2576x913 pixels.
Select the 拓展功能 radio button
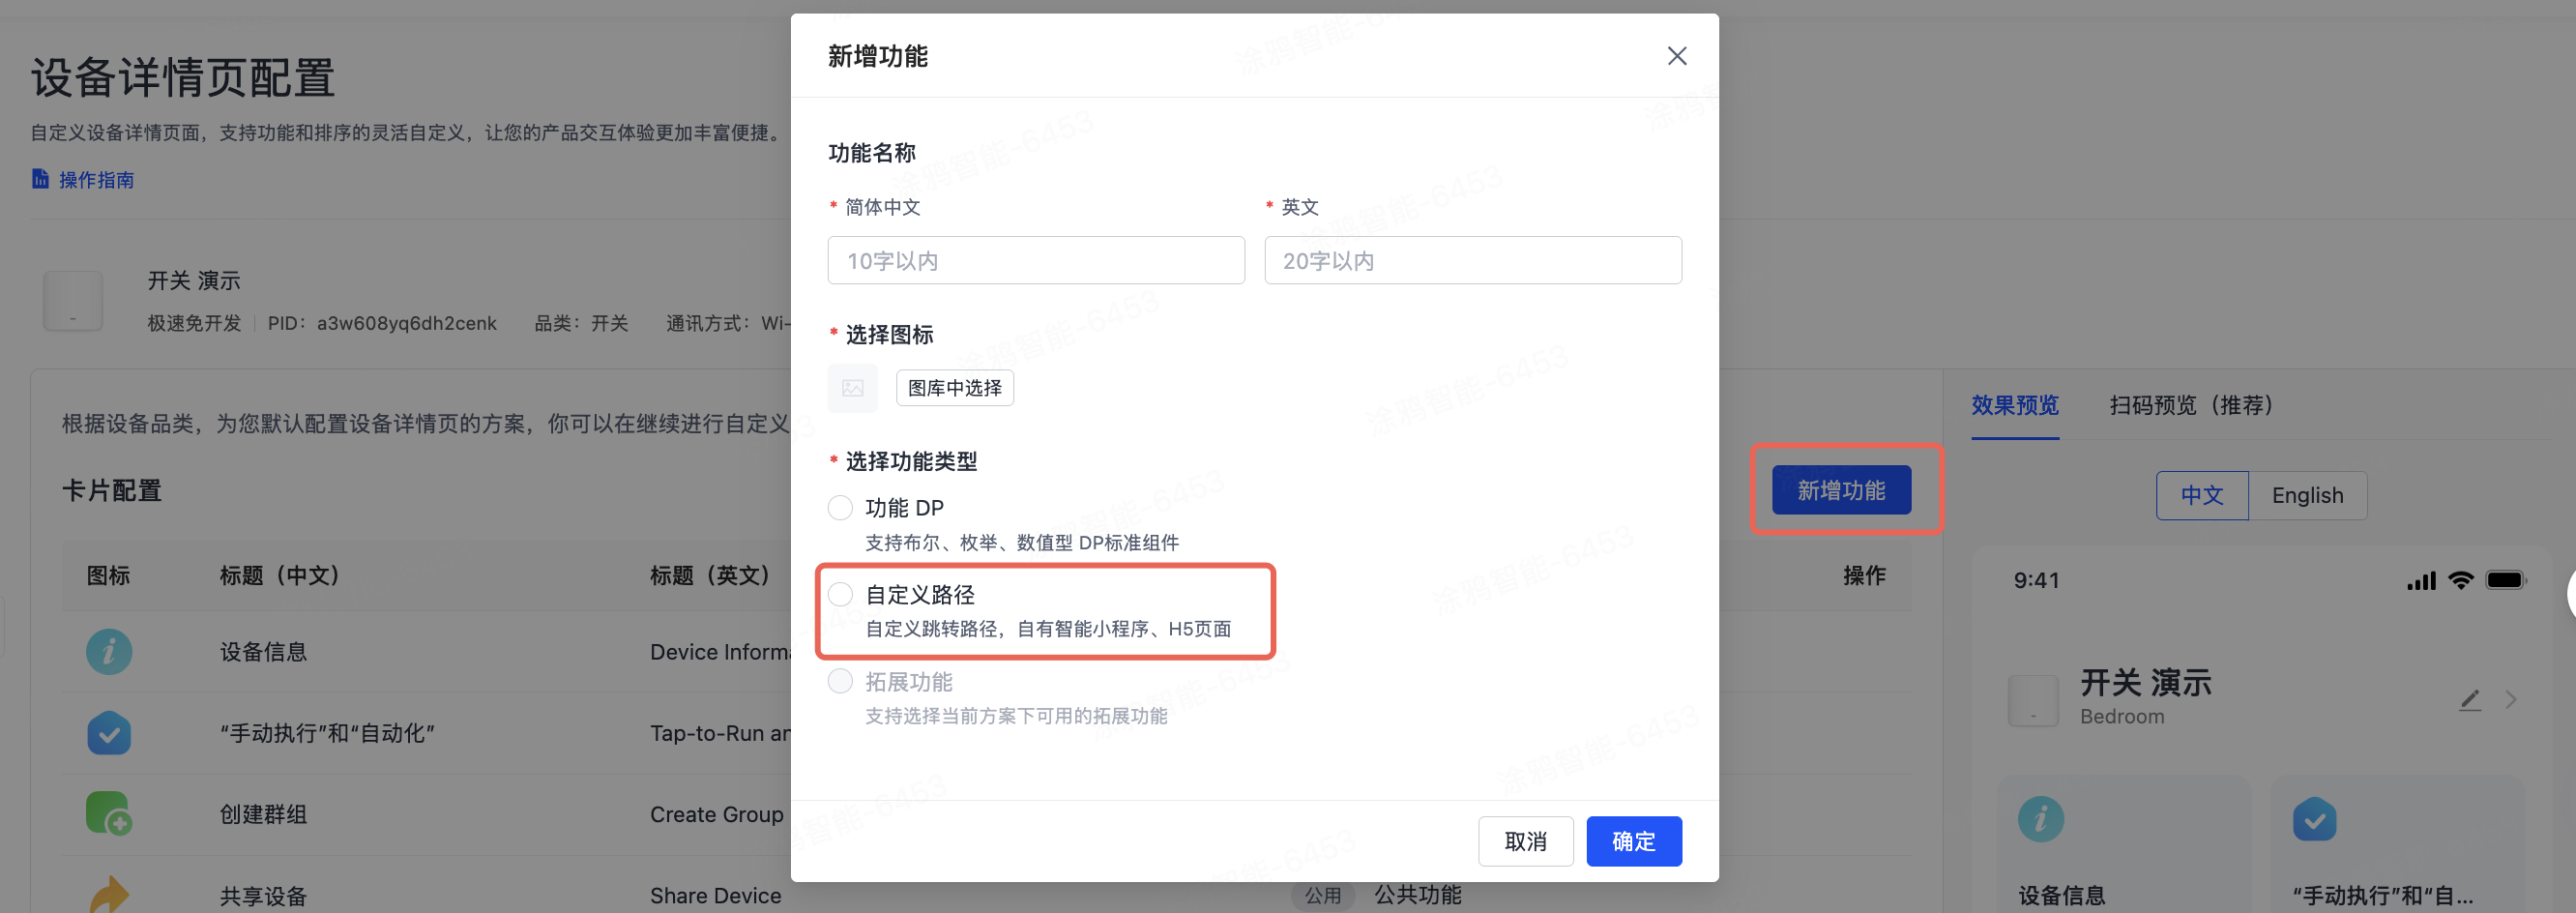[x=840, y=682]
